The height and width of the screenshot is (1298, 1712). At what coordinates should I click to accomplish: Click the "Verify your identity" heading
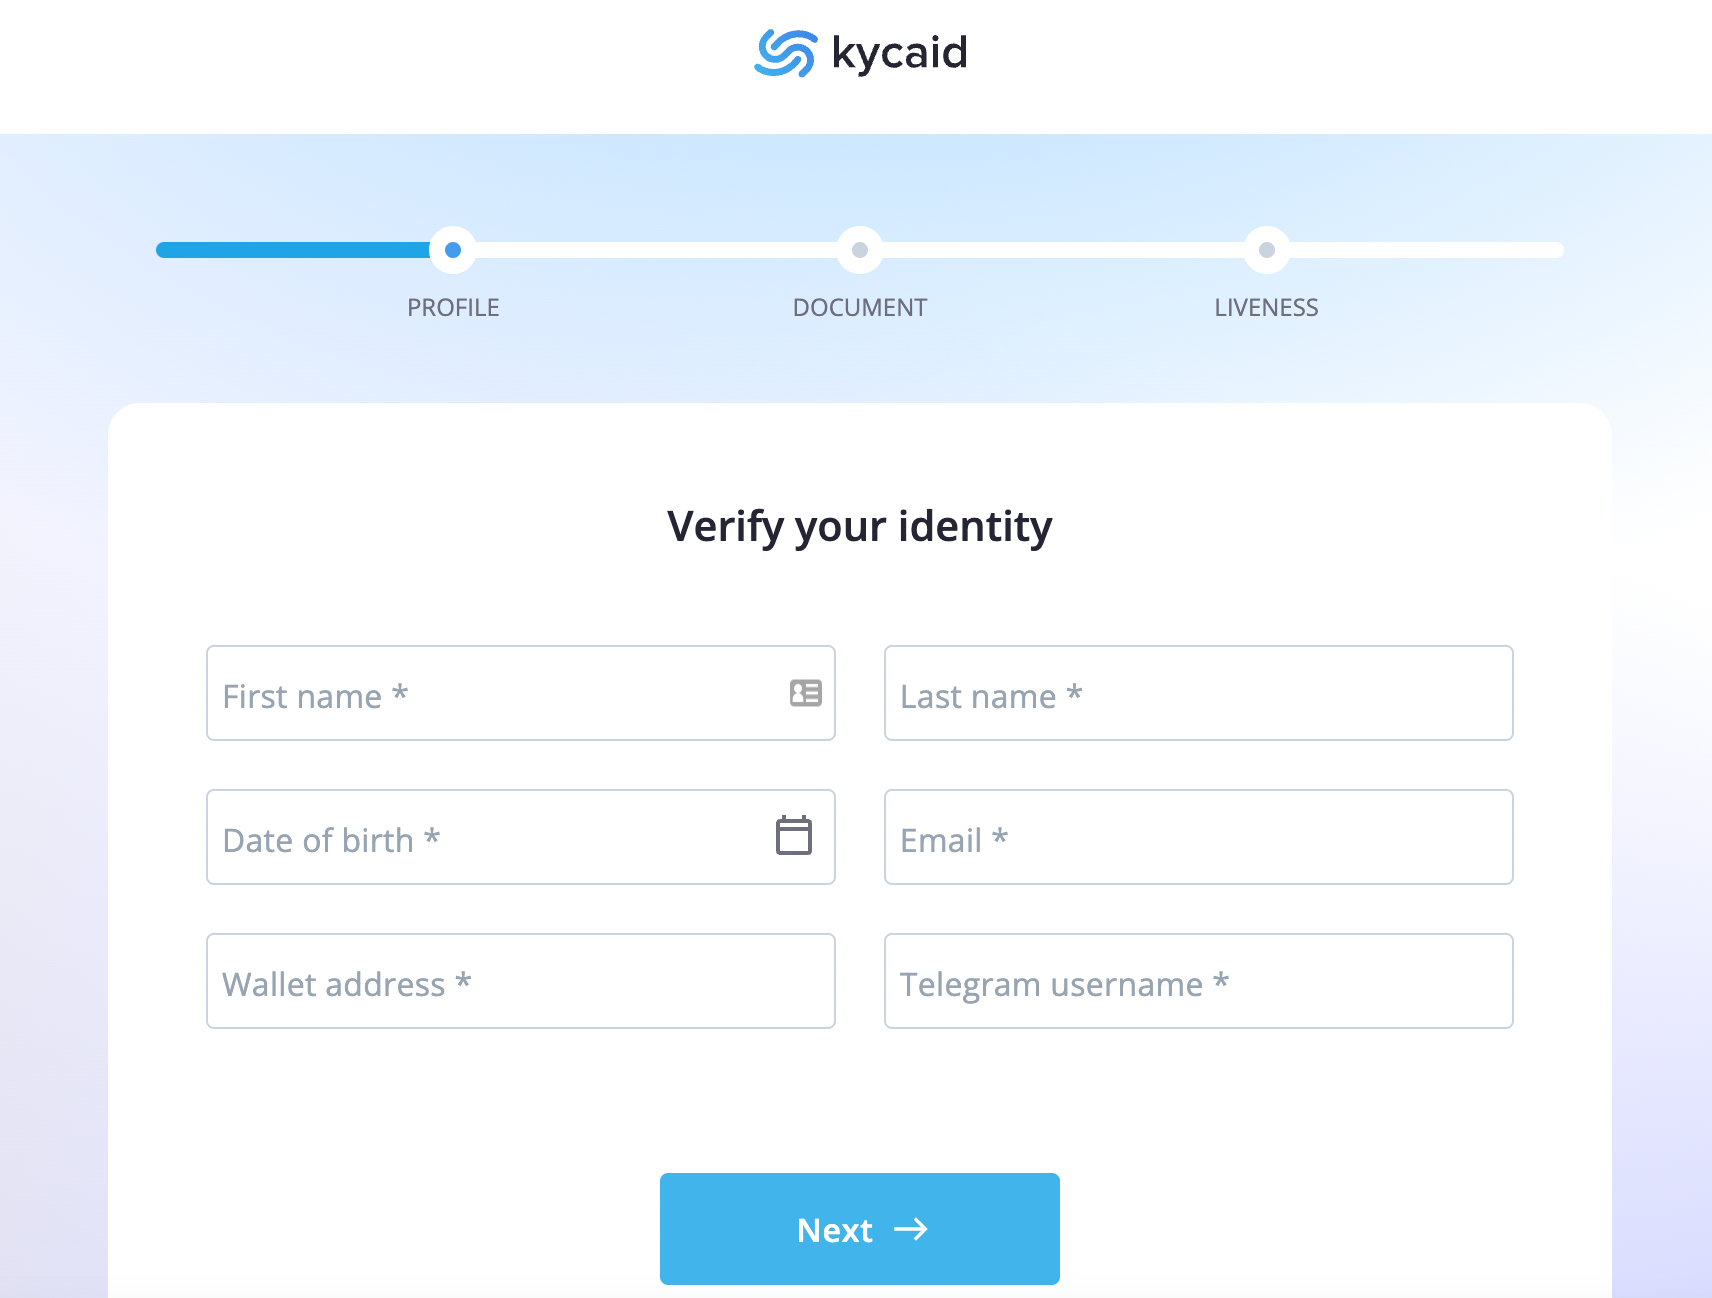click(x=860, y=527)
